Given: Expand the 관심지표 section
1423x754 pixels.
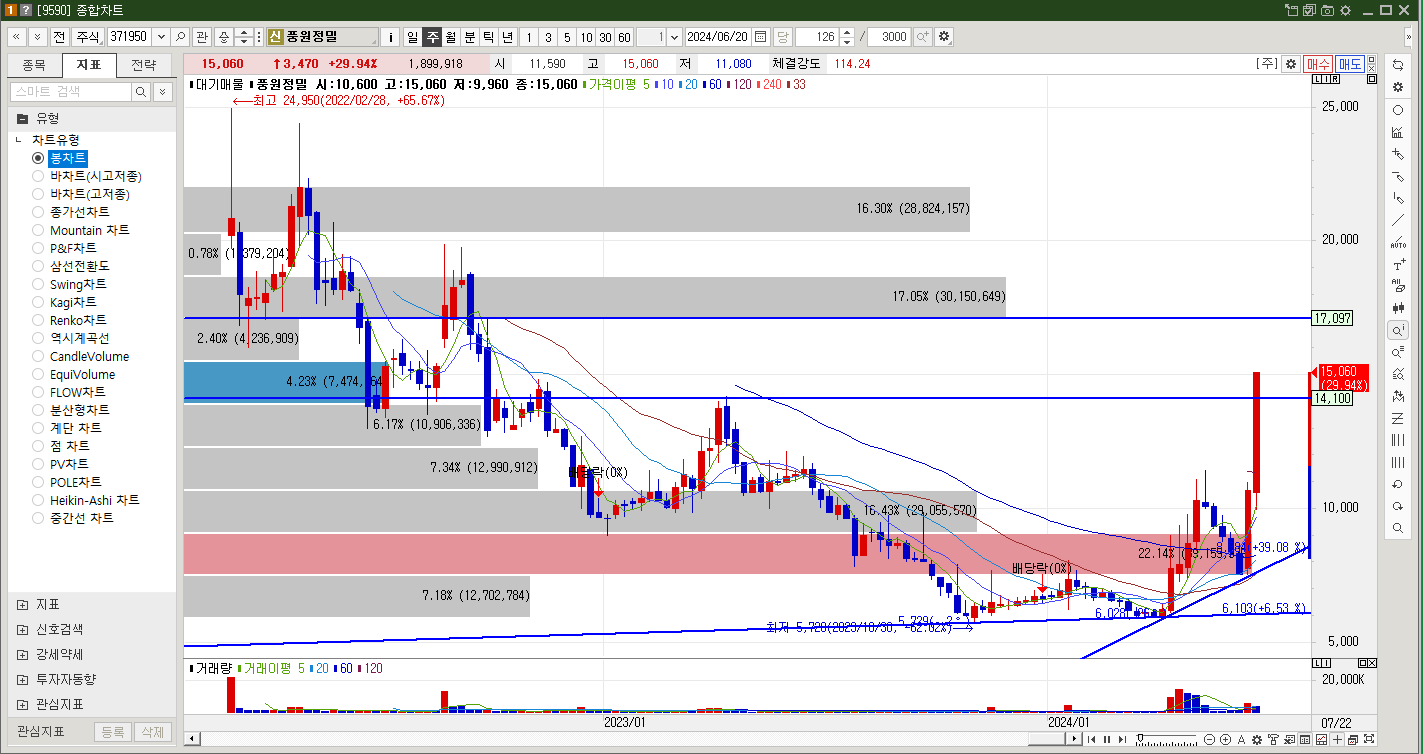Looking at the screenshot, I should pos(22,704).
